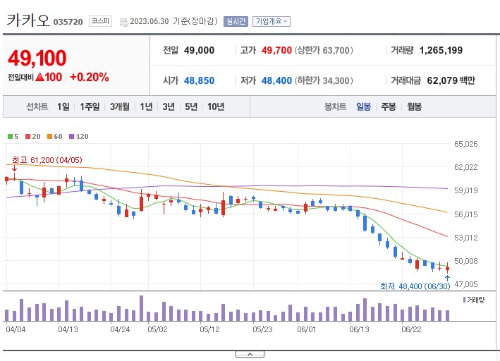Click the current price 49,100
Screen dimensions: 500x361
(37, 58)
